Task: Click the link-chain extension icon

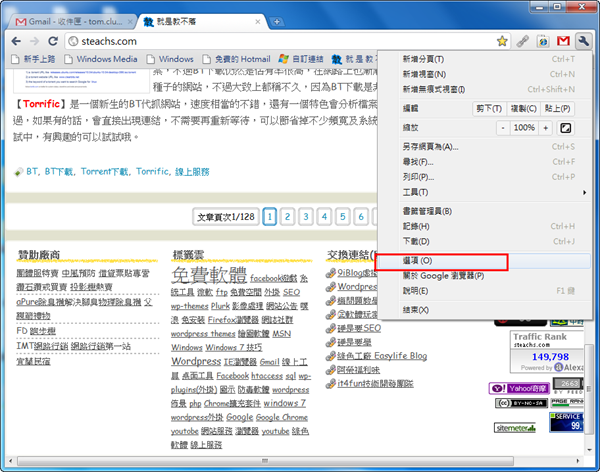Action: [x=523, y=41]
